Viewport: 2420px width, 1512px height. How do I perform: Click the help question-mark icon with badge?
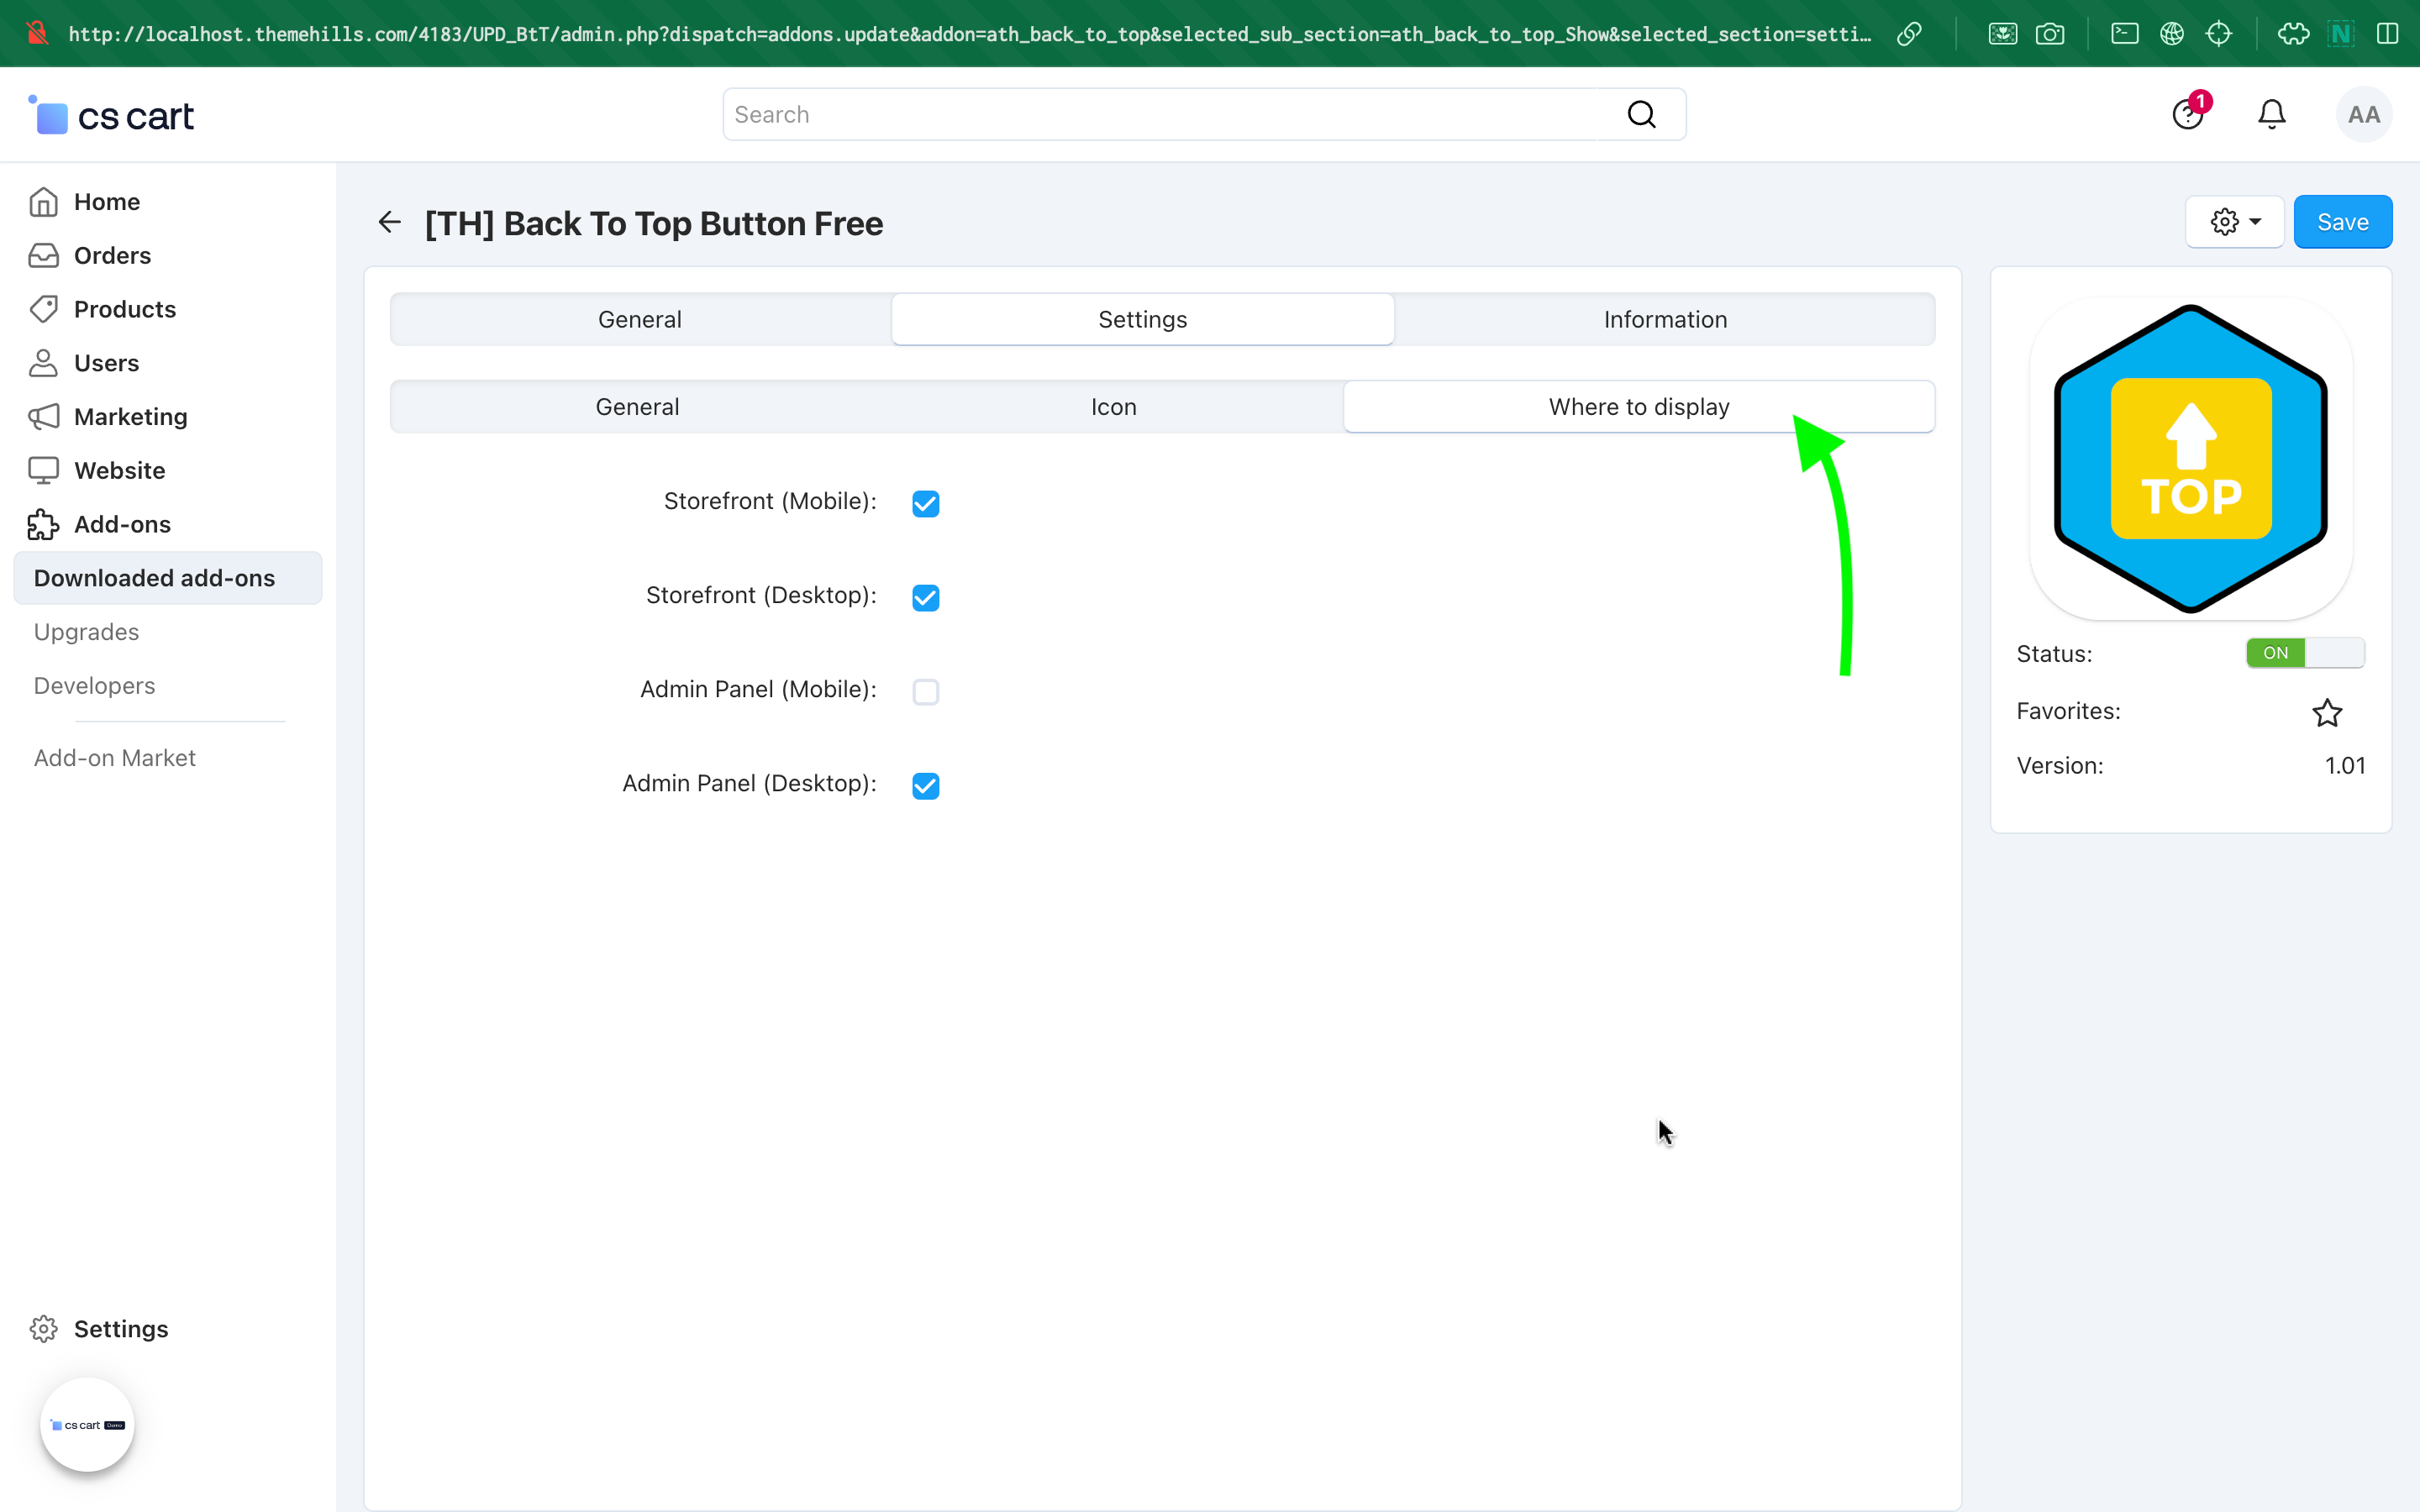coord(2188,114)
